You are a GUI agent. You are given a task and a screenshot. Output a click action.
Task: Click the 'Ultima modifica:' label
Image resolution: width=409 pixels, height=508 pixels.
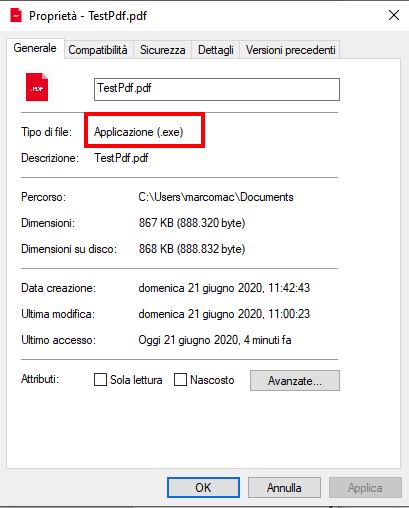pyautogui.click(x=58, y=314)
